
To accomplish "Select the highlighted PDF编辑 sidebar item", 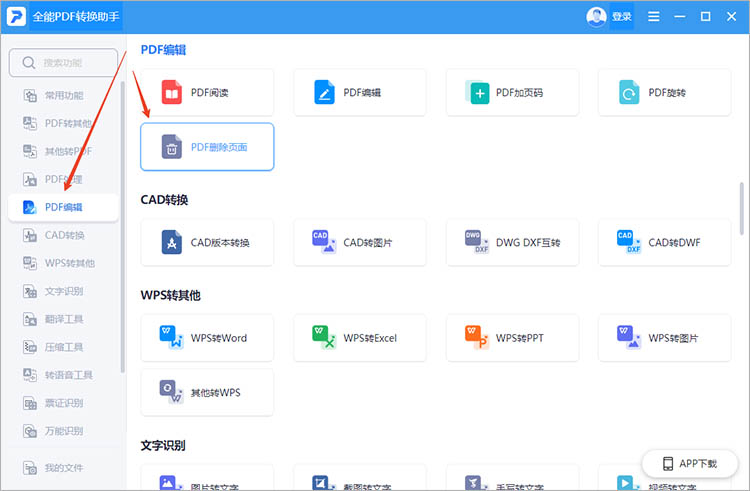I will point(63,207).
